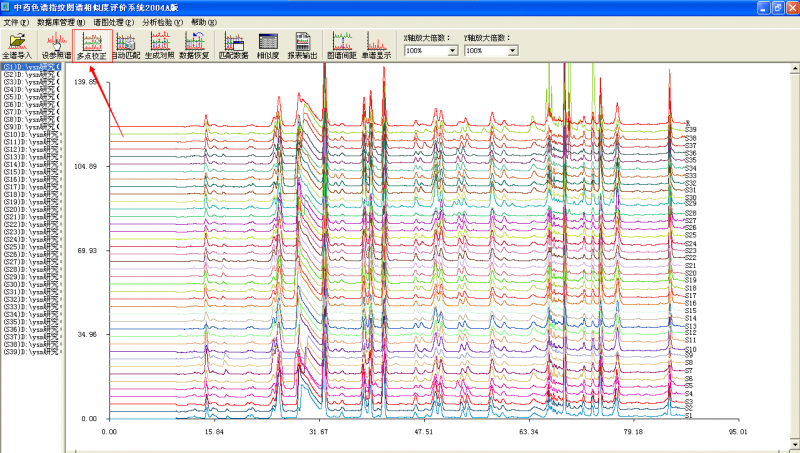The width and height of the screenshot is (800, 453).
Task: Click the 报表输出 report export icon
Action: (303, 45)
